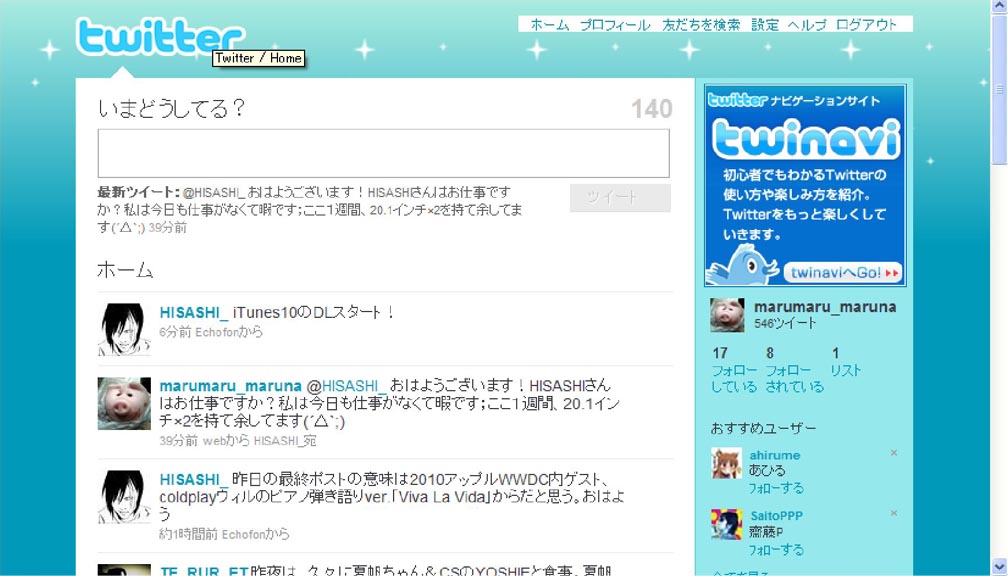
Task: Open the 約1時間前 tweet timestamp
Action: pos(188,534)
